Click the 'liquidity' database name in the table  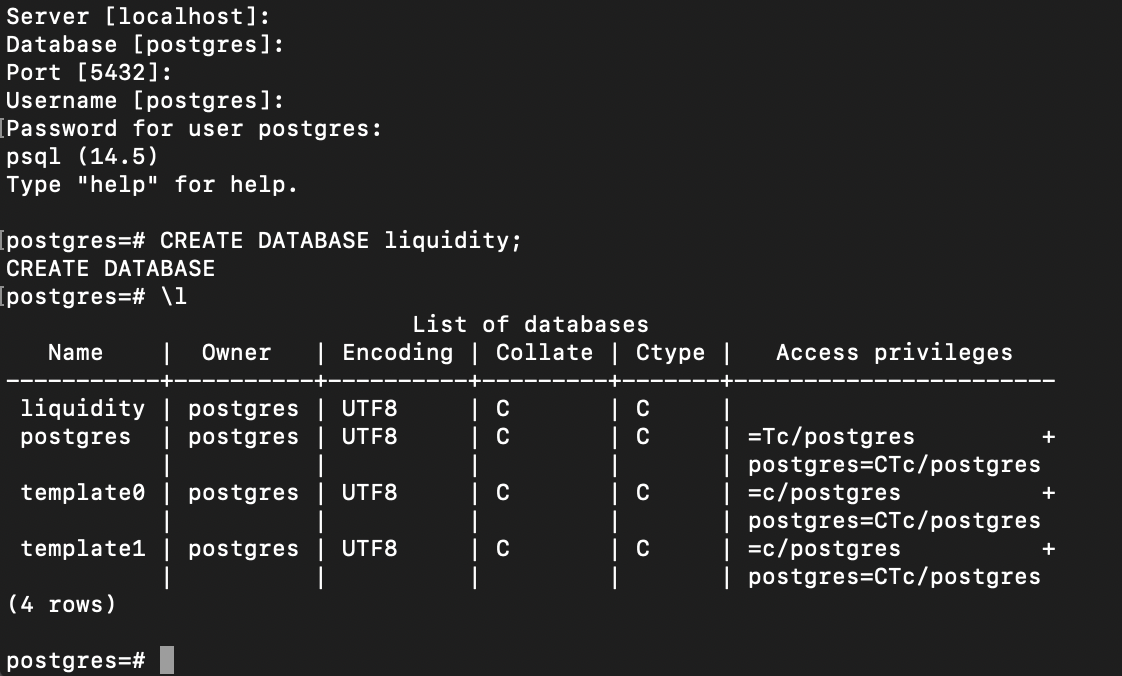point(82,409)
